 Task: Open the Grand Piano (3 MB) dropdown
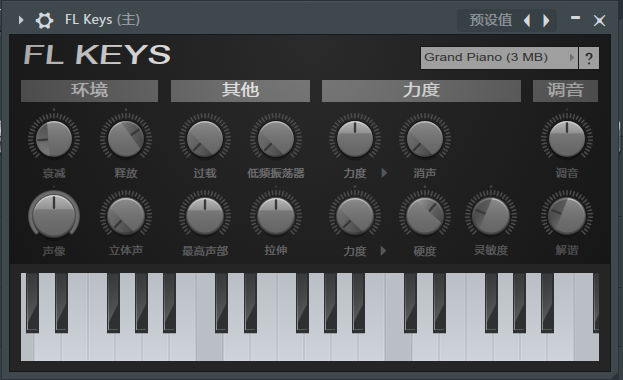499,58
